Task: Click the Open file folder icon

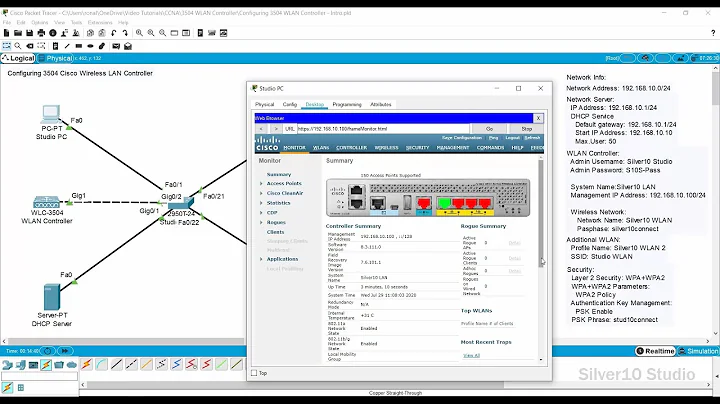Action: 18,33
